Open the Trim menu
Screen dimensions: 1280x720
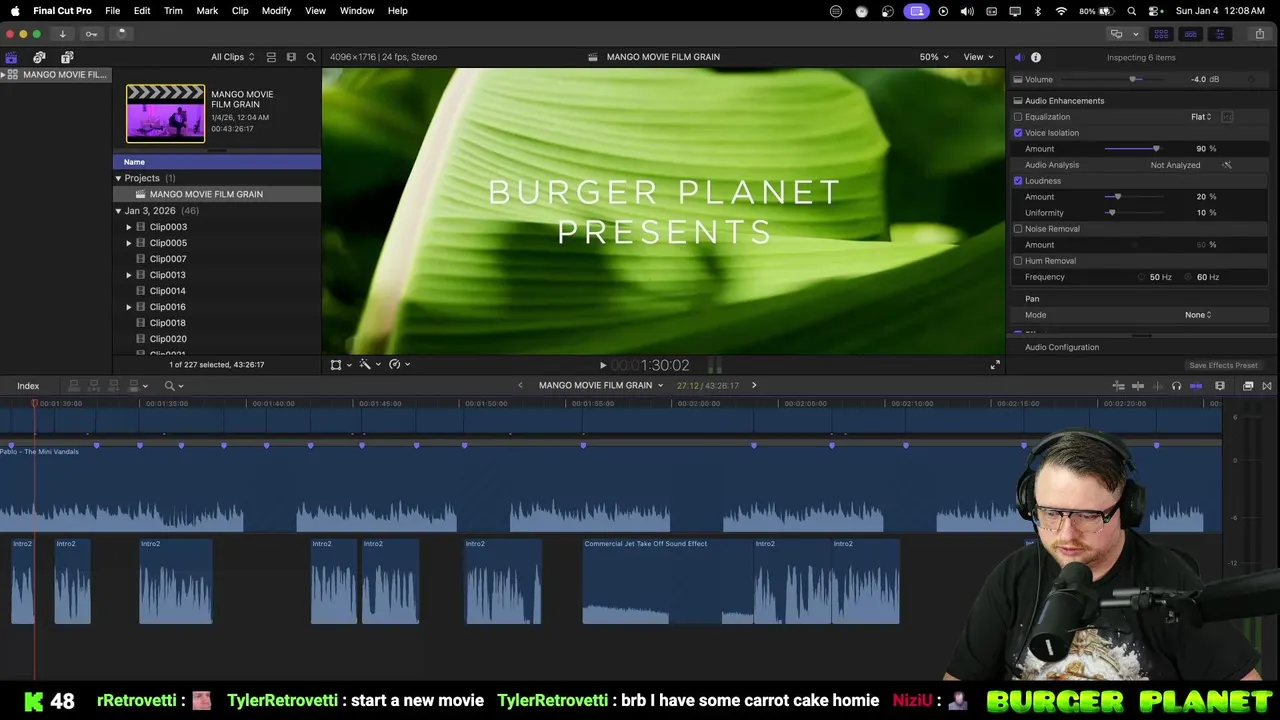[x=173, y=11]
